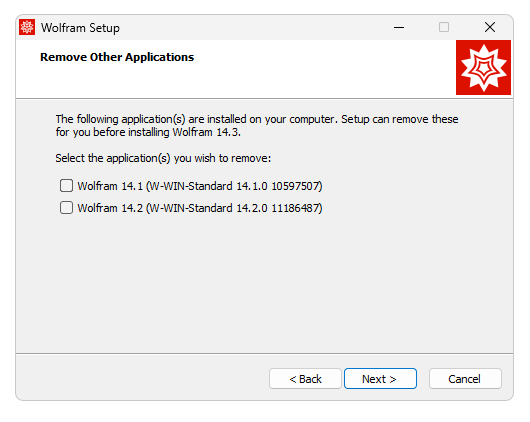Viewport: 530px width, 422px height.
Task: Select the 'W-WIN-Standard 14.1.0 10597507' label
Action: pos(234,186)
